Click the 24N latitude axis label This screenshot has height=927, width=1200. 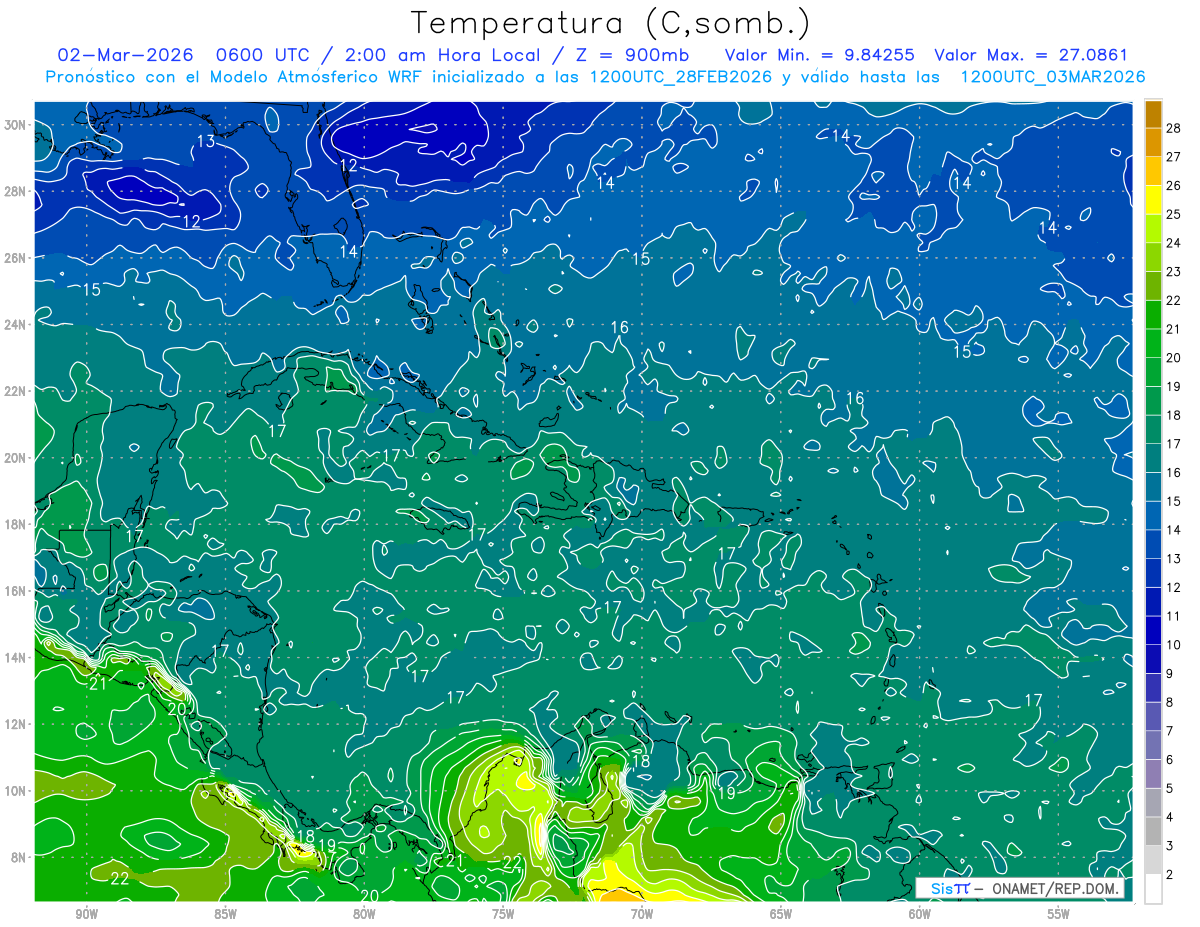tap(16, 324)
